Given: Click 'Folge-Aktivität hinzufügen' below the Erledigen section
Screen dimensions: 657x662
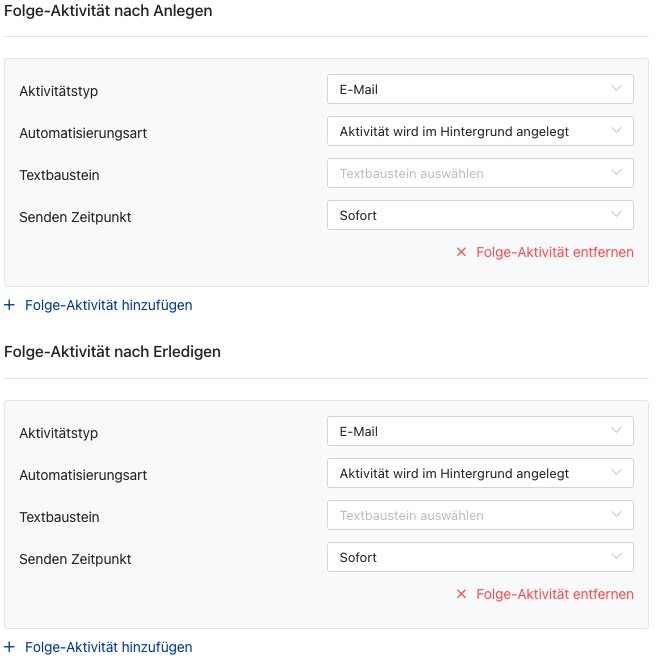Looking at the screenshot, I should [108, 647].
